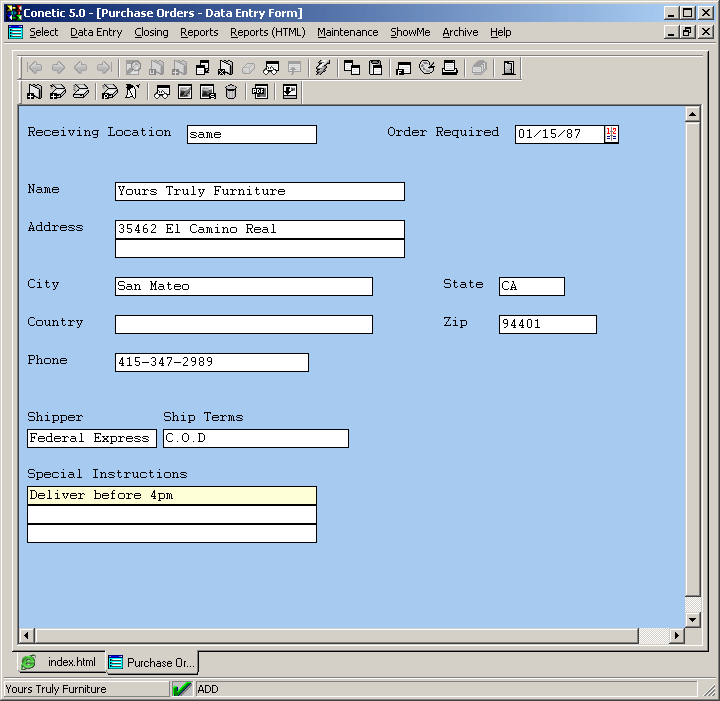This screenshot has height=701, width=720.
Task: Click the empty Country input field
Action: pos(243,324)
